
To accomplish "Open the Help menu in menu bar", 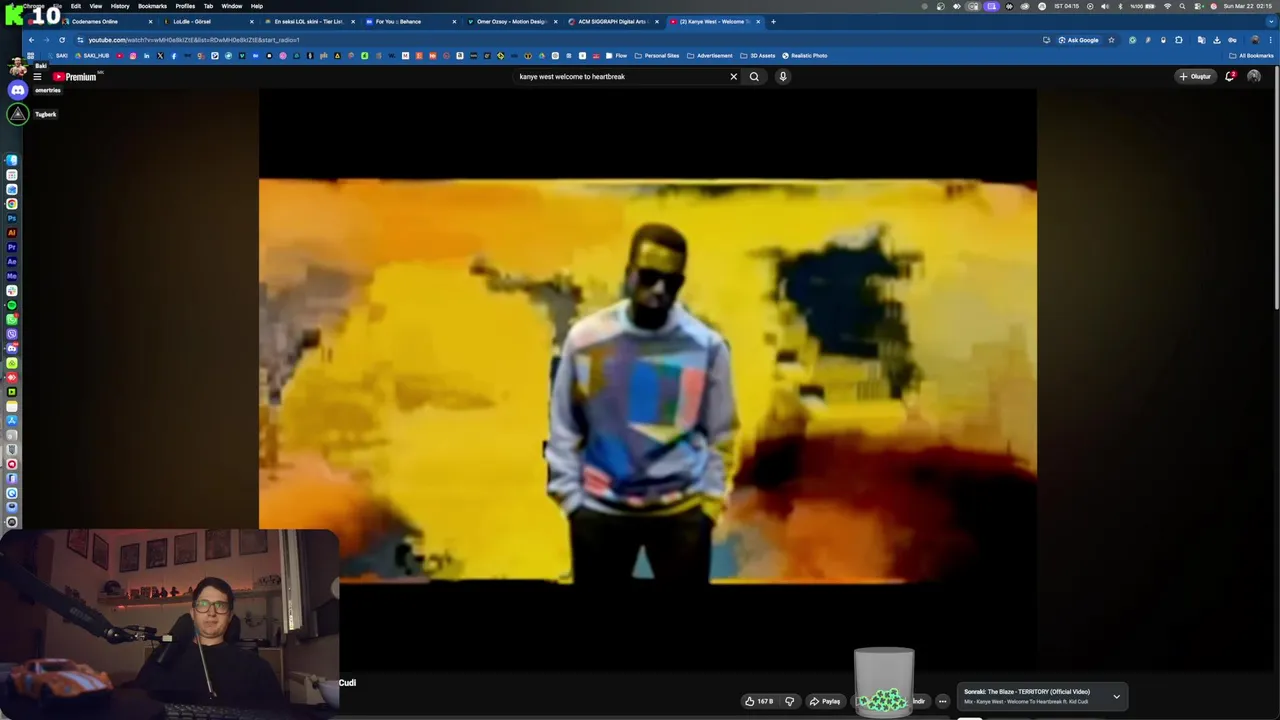I will coord(257,6).
